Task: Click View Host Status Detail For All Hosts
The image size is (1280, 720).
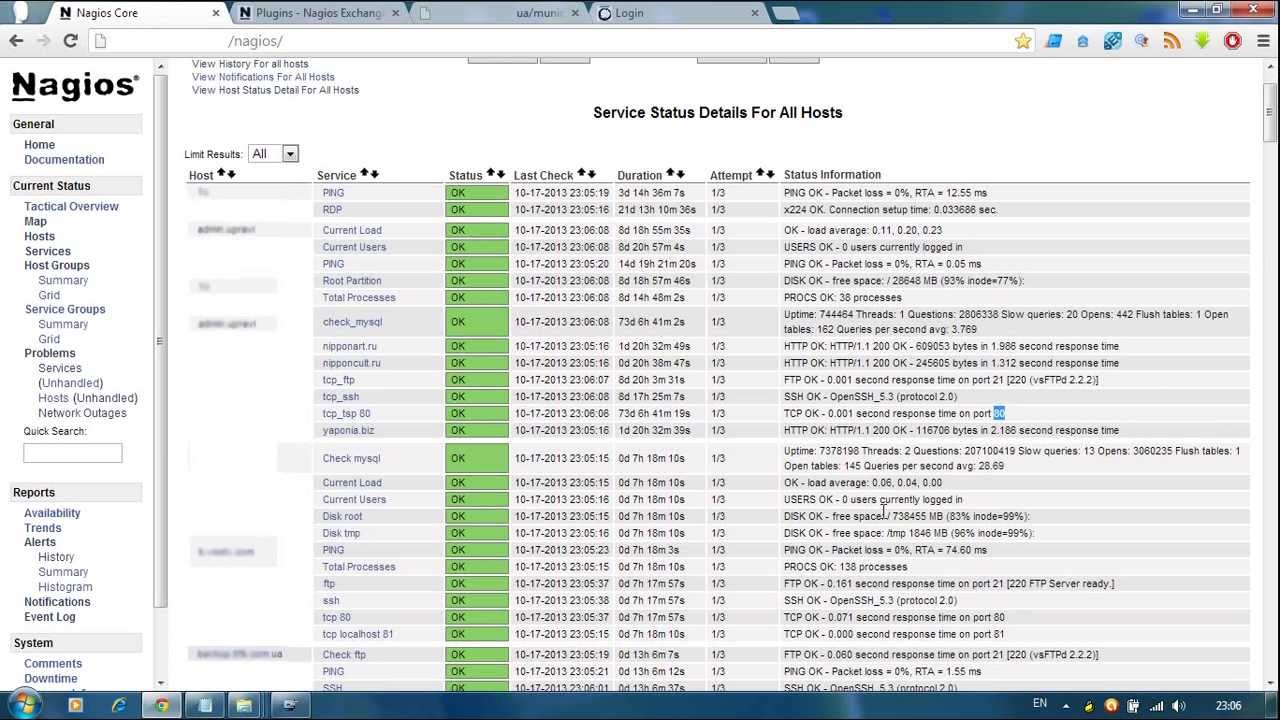Action: (x=275, y=90)
